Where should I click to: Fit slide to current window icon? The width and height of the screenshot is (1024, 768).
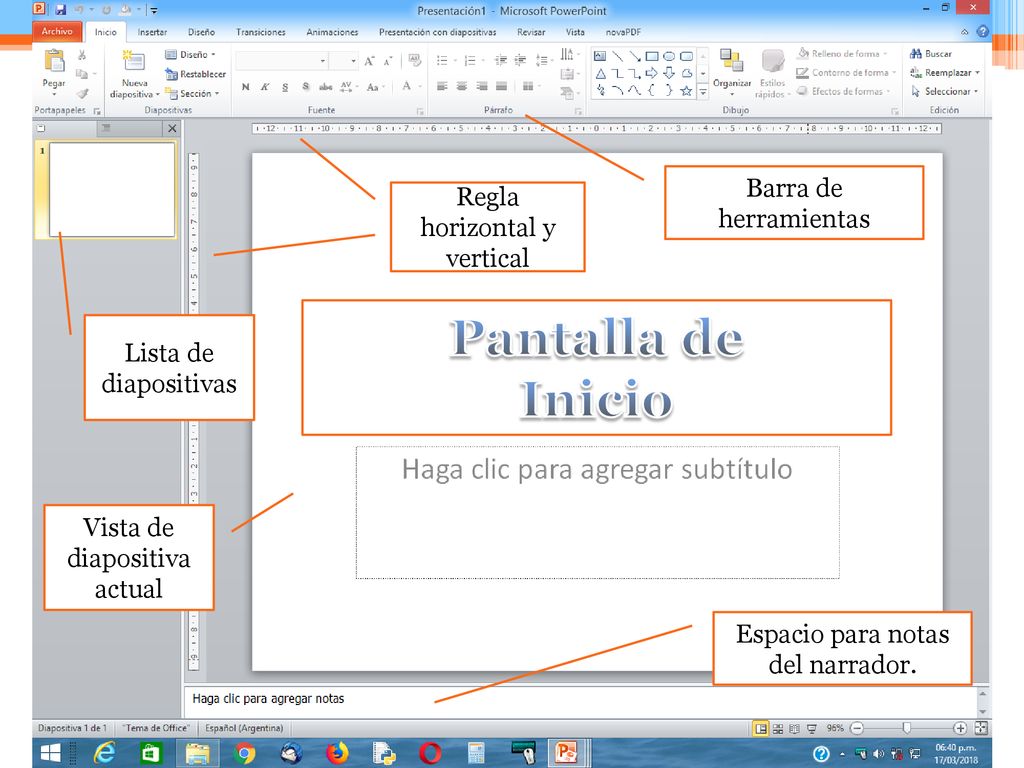980,728
